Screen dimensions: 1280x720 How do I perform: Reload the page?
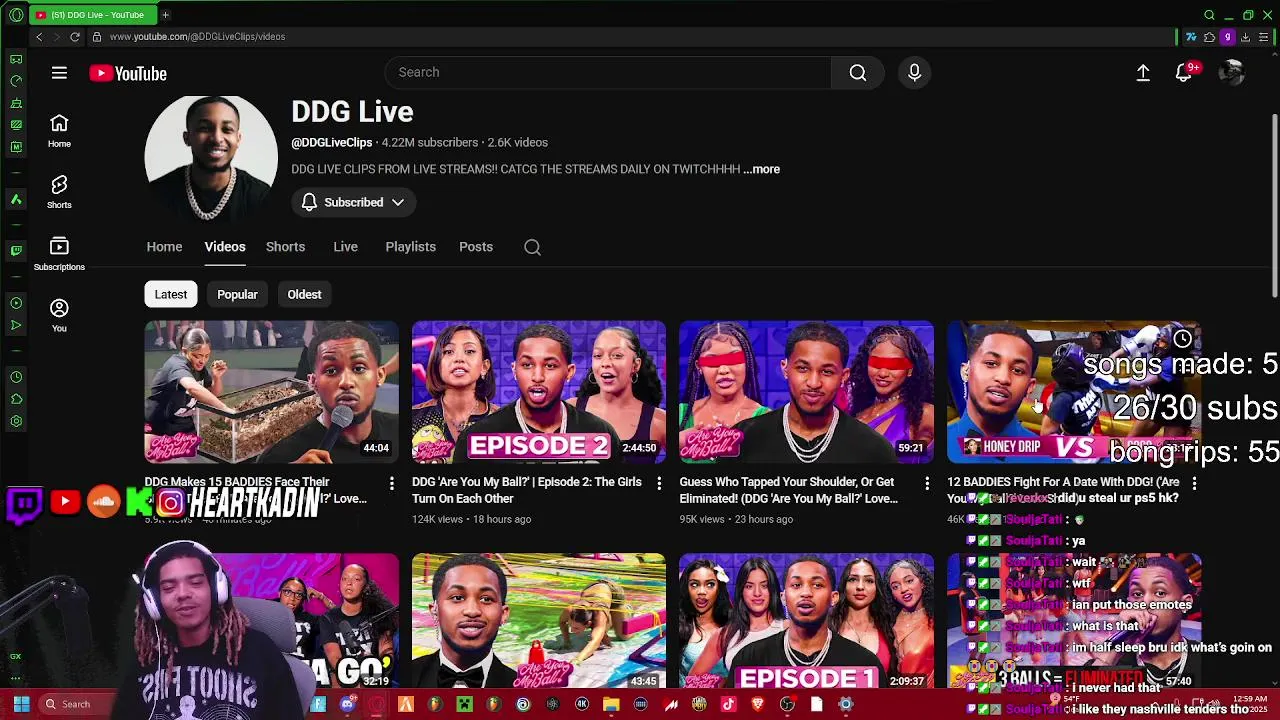pos(75,37)
